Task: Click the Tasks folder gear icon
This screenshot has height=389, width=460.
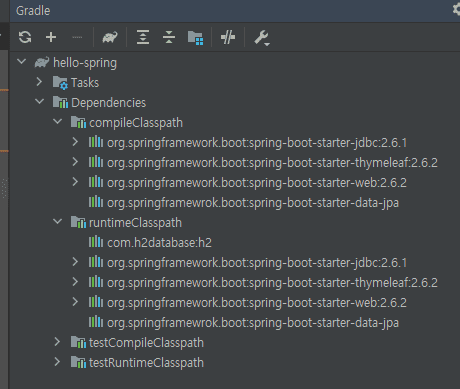Action: (60, 83)
